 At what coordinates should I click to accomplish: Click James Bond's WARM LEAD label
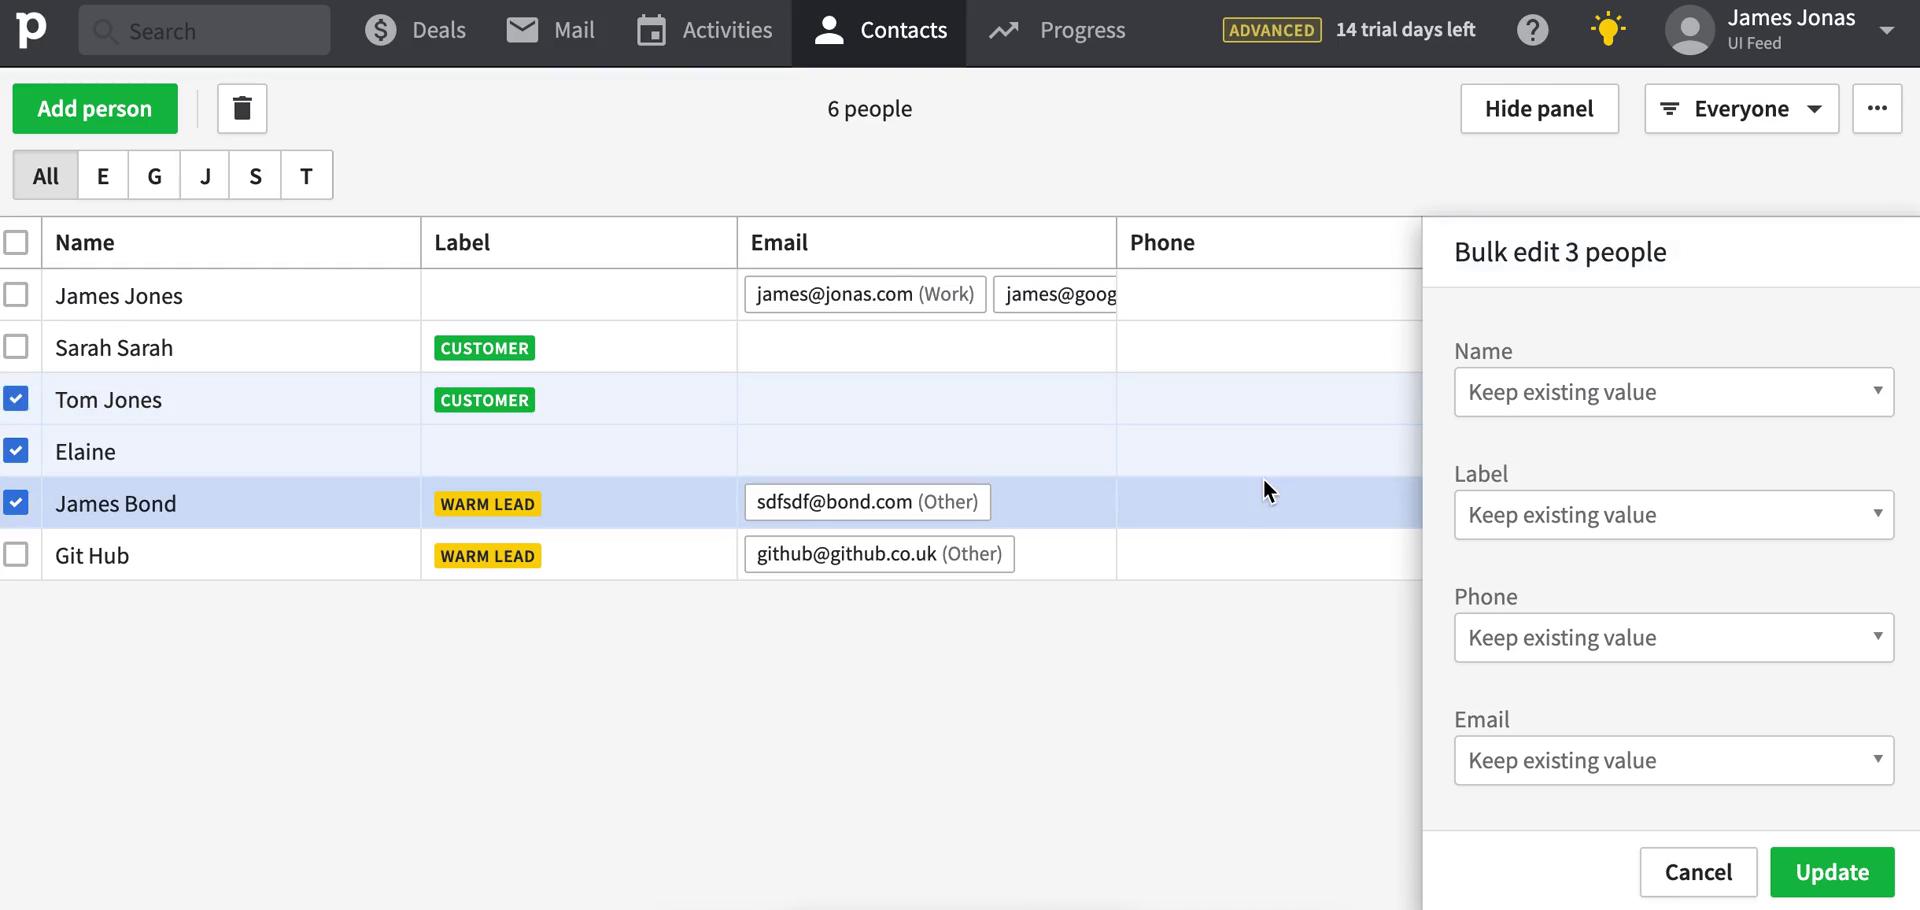coord(487,504)
